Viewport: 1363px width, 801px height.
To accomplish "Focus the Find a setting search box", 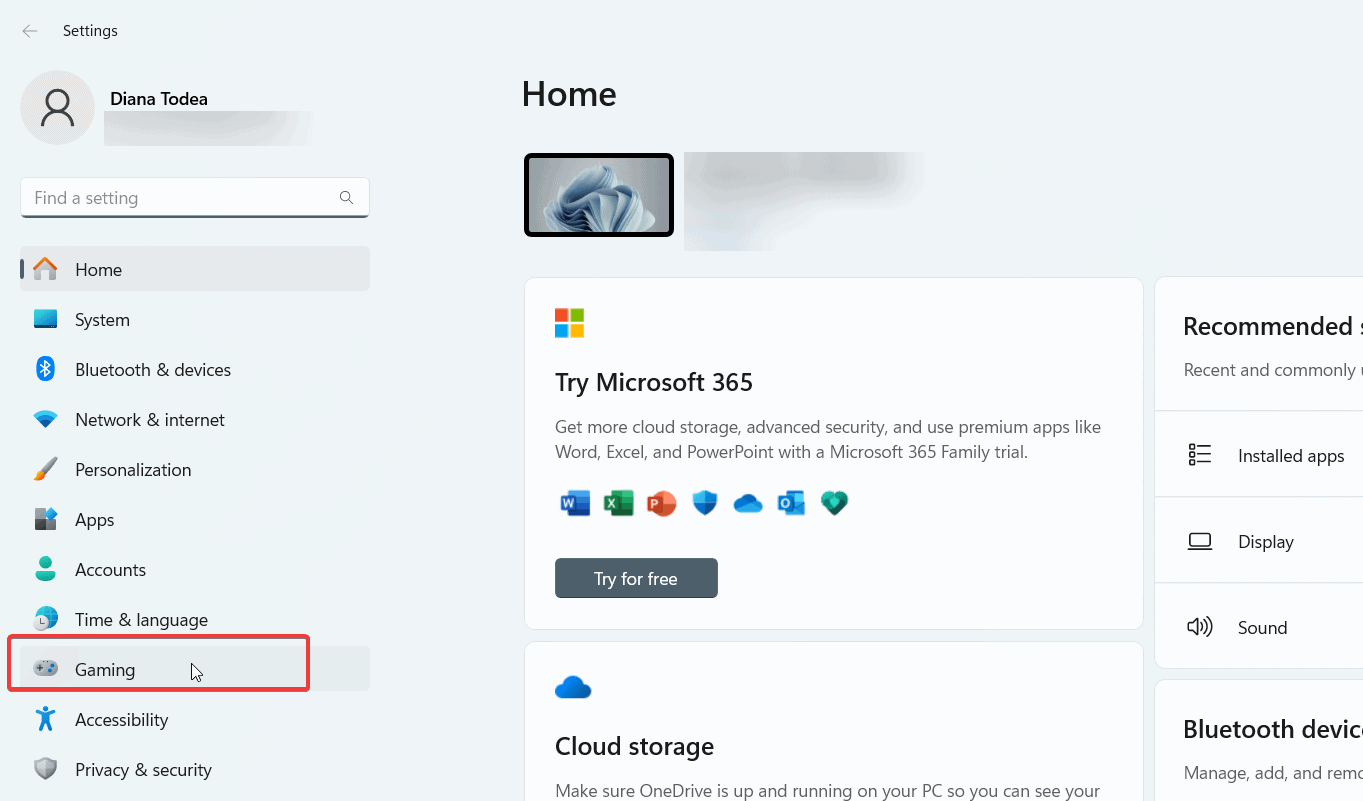I will tap(180, 198).
